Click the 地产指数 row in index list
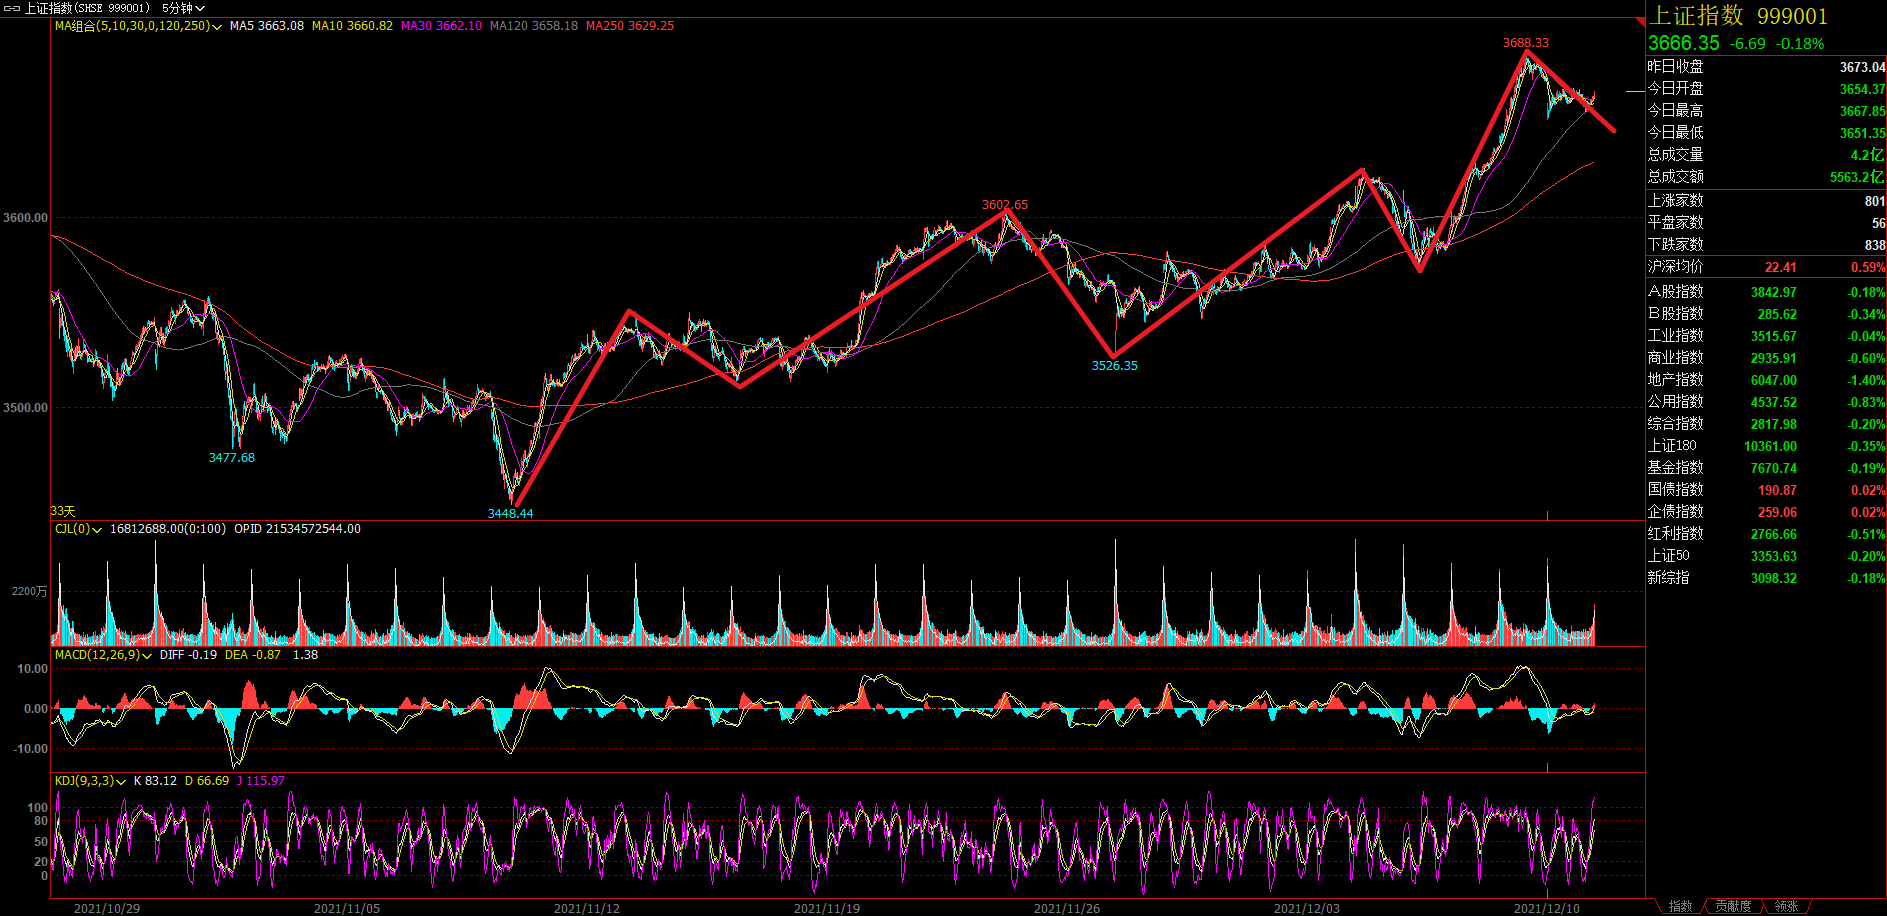 click(x=1675, y=380)
